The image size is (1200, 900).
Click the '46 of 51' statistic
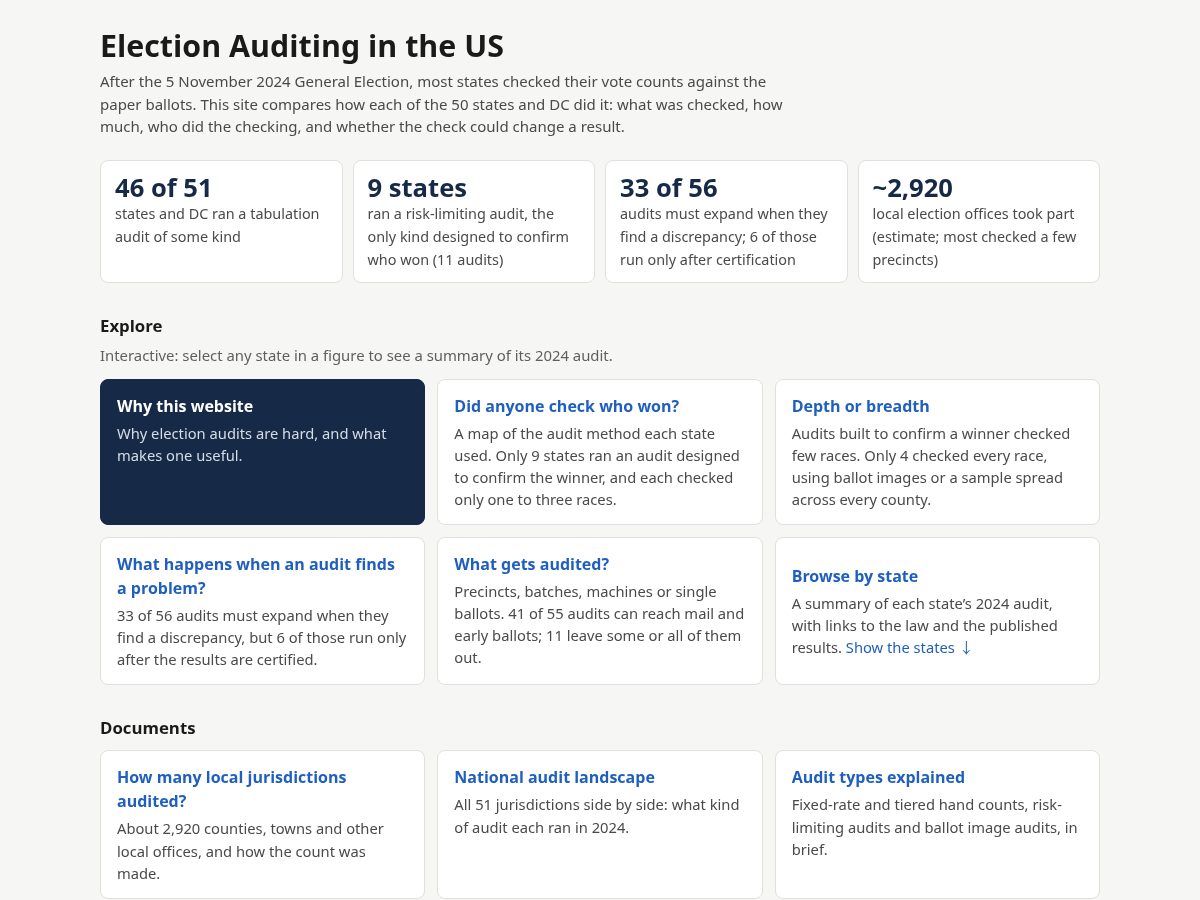pos(163,188)
